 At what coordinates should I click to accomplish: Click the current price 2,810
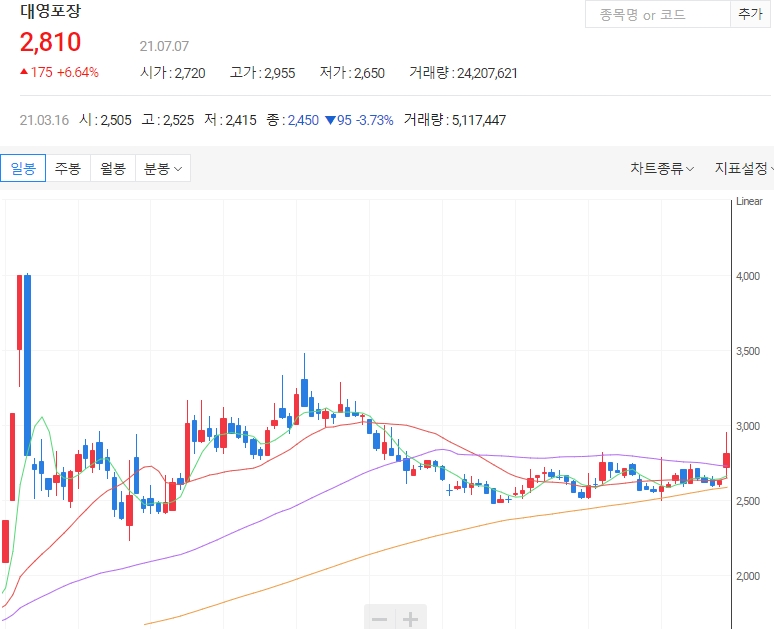coord(50,42)
